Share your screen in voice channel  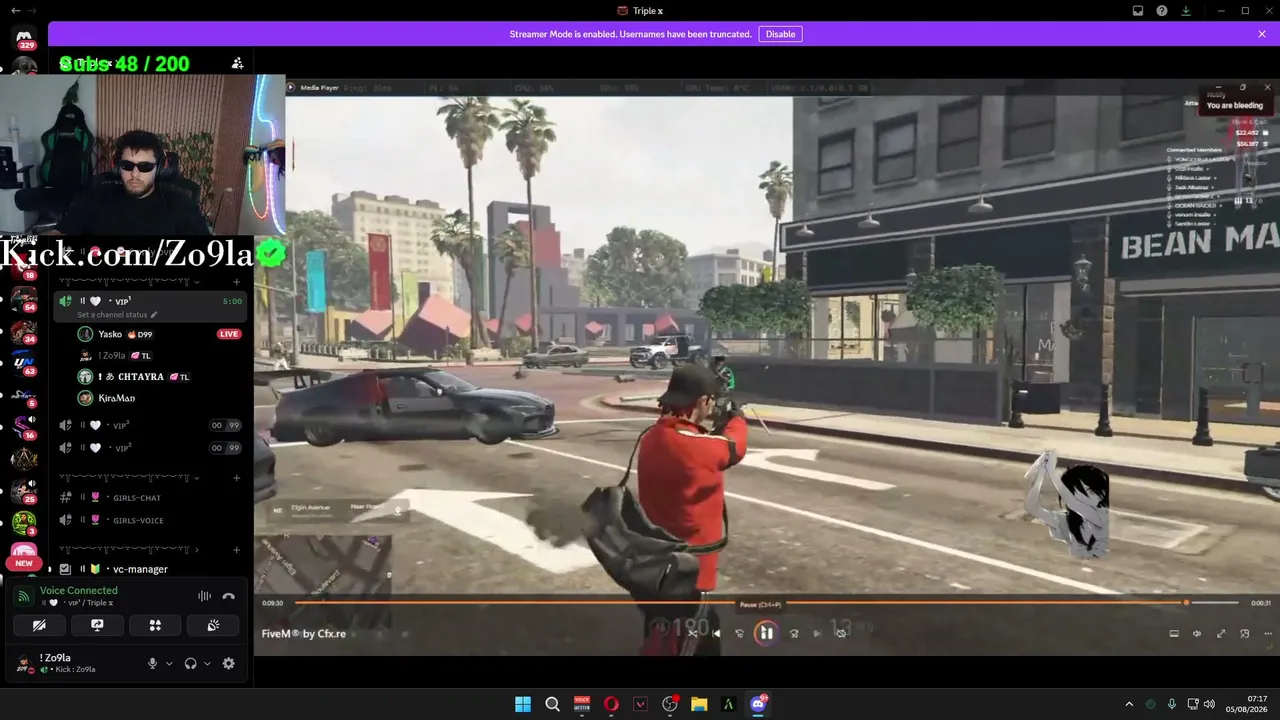[97, 625]
